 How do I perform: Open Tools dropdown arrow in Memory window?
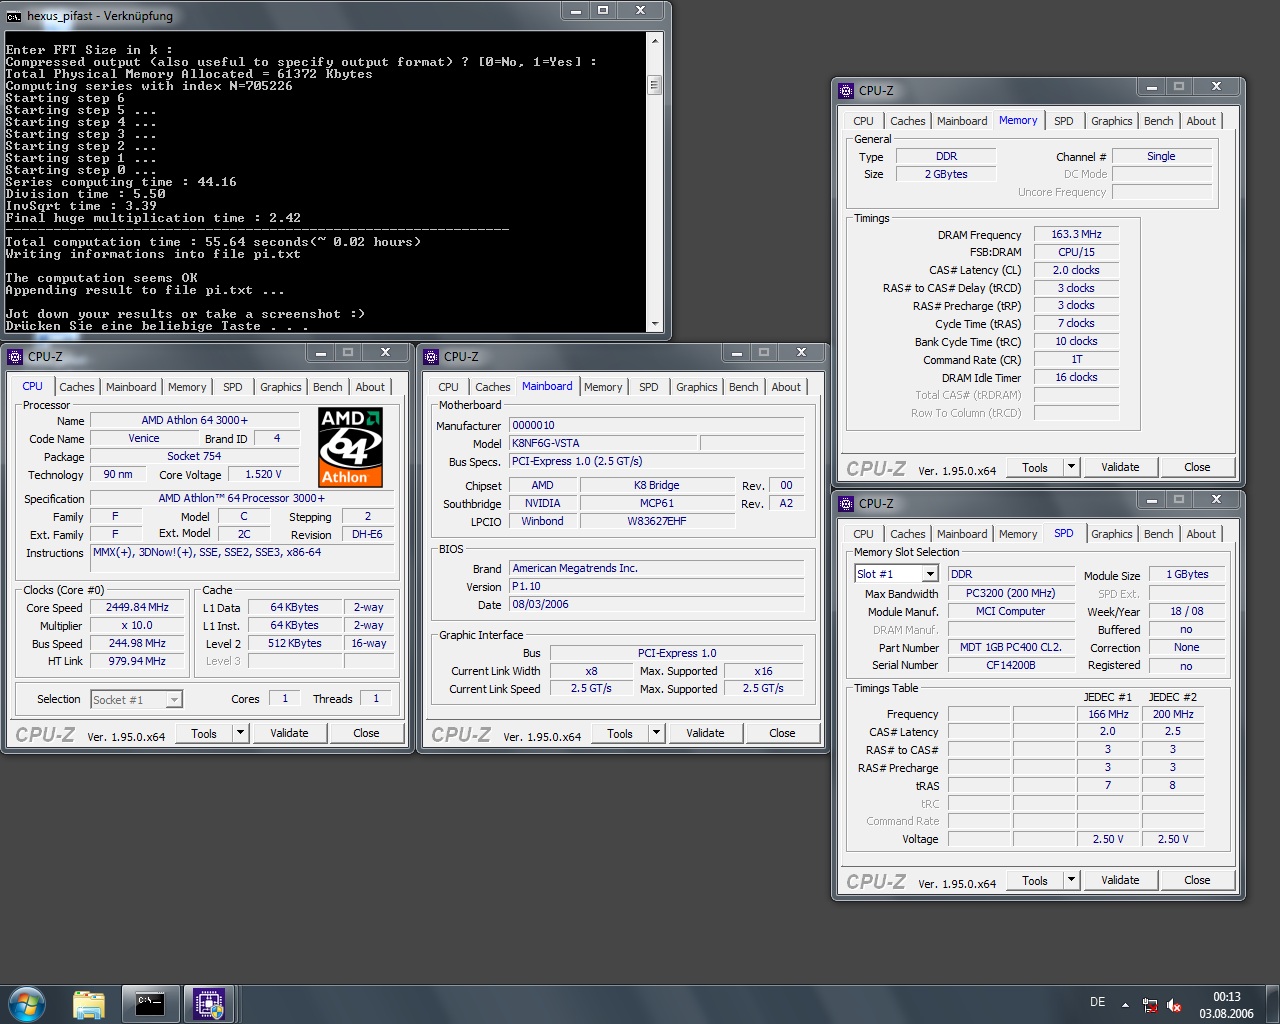coord(1071,467)
